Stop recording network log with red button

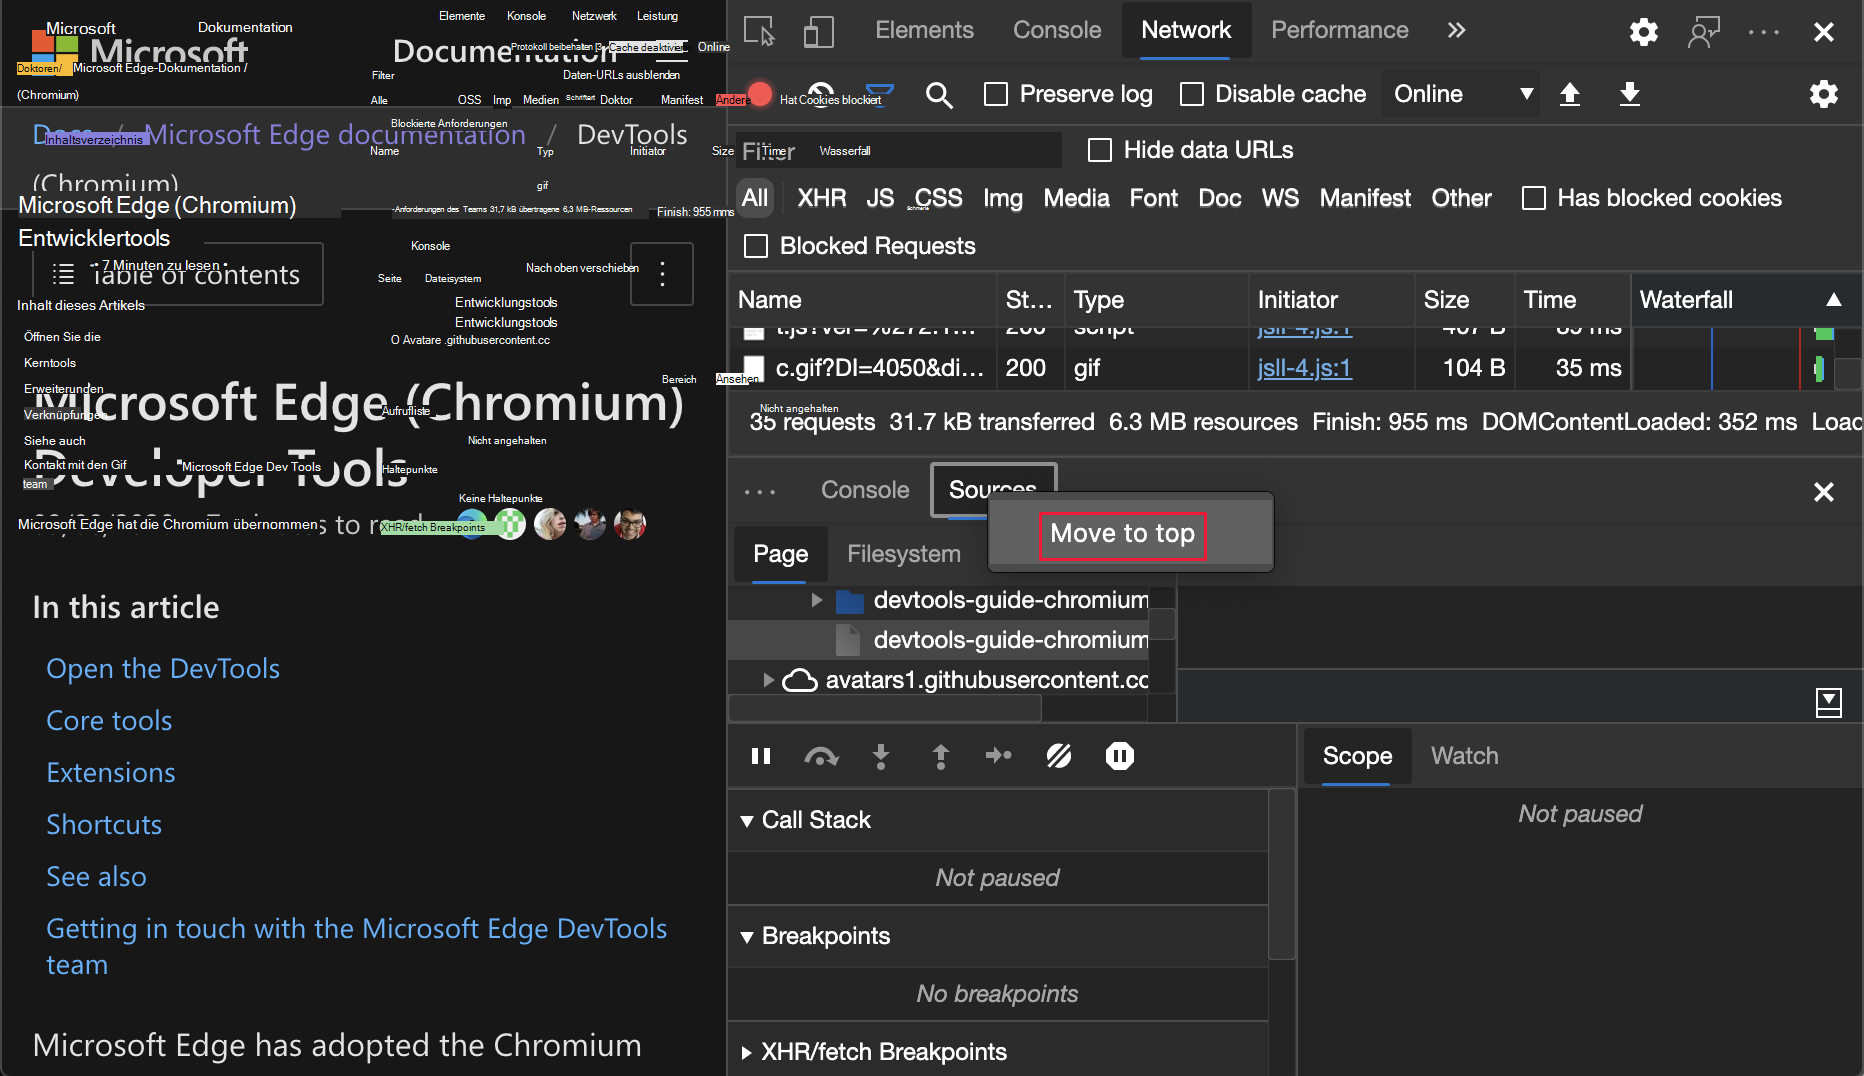click(760, 94)
